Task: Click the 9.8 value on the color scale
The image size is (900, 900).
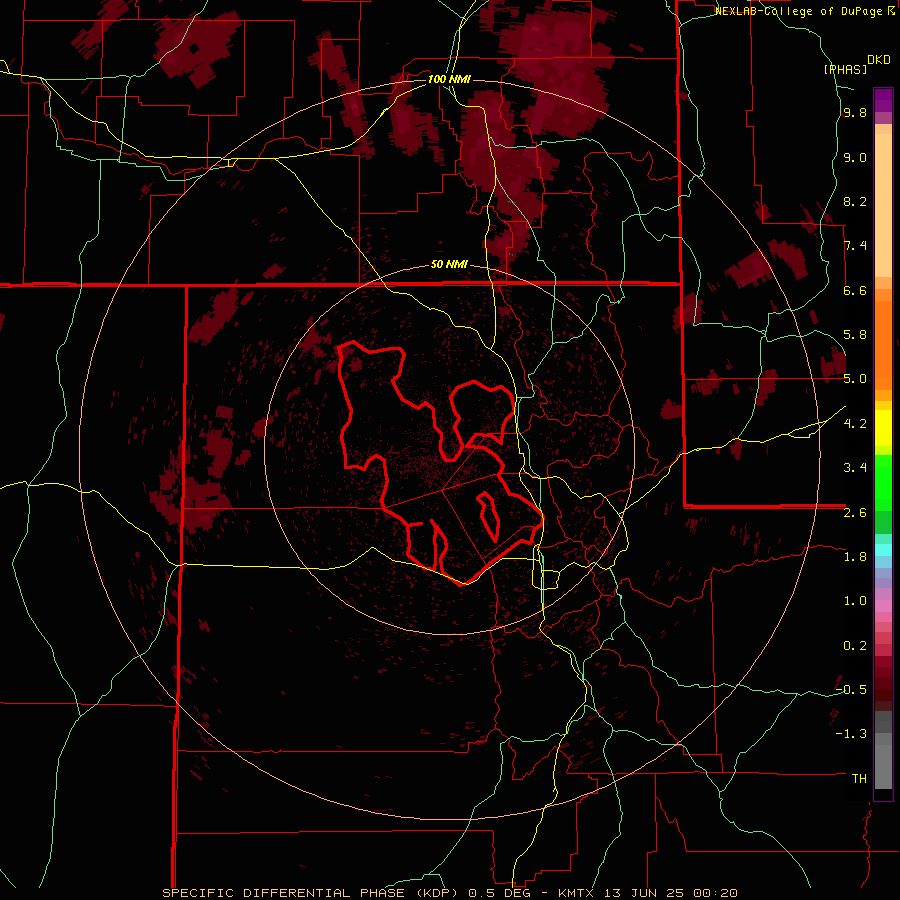Action: pos(855,113)
